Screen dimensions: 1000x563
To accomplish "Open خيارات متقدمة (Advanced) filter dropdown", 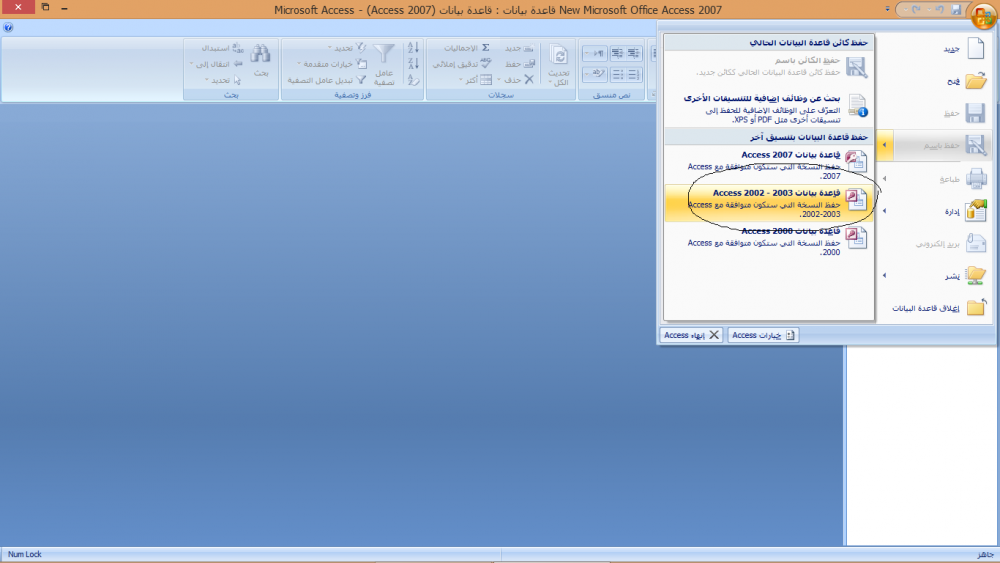I will coord(332,64).
